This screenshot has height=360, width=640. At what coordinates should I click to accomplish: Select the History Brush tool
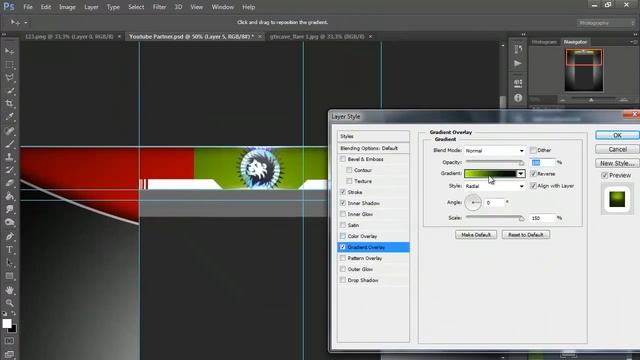[9, 170]
